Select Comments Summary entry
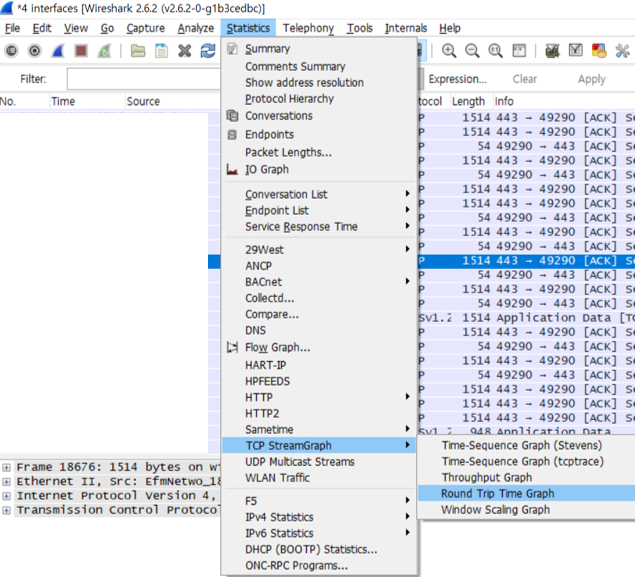The image size is (636, 577). coord(295,66)
